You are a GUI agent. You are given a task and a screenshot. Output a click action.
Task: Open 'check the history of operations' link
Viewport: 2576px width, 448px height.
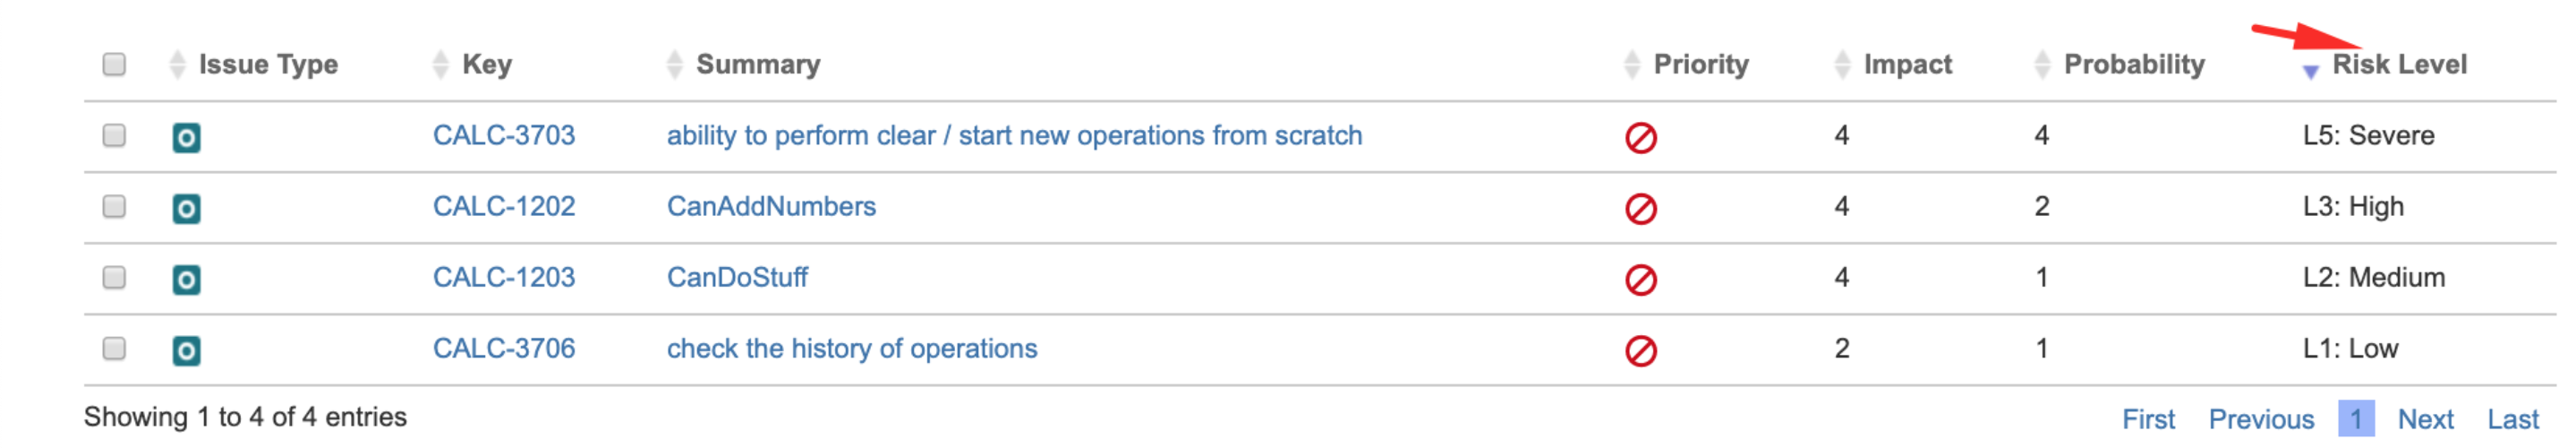click(852, 348)
